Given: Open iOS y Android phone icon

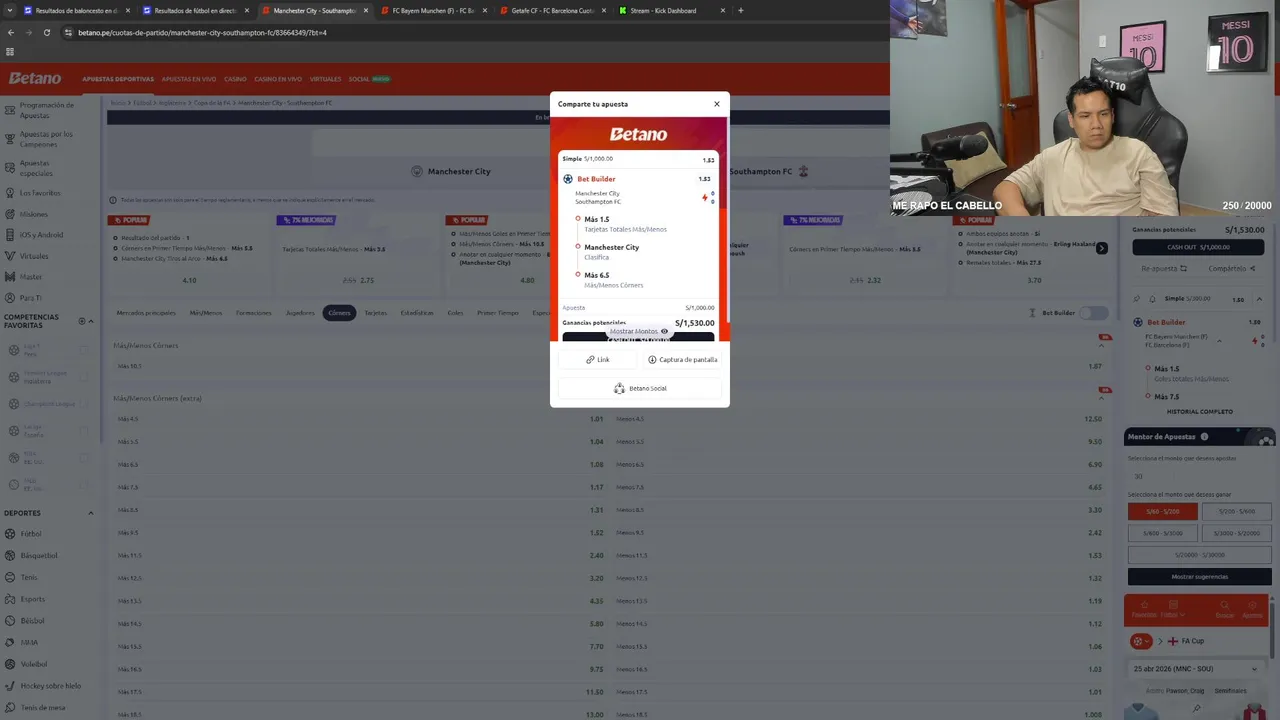Looking at the screenshot, I should coord(10,235).
